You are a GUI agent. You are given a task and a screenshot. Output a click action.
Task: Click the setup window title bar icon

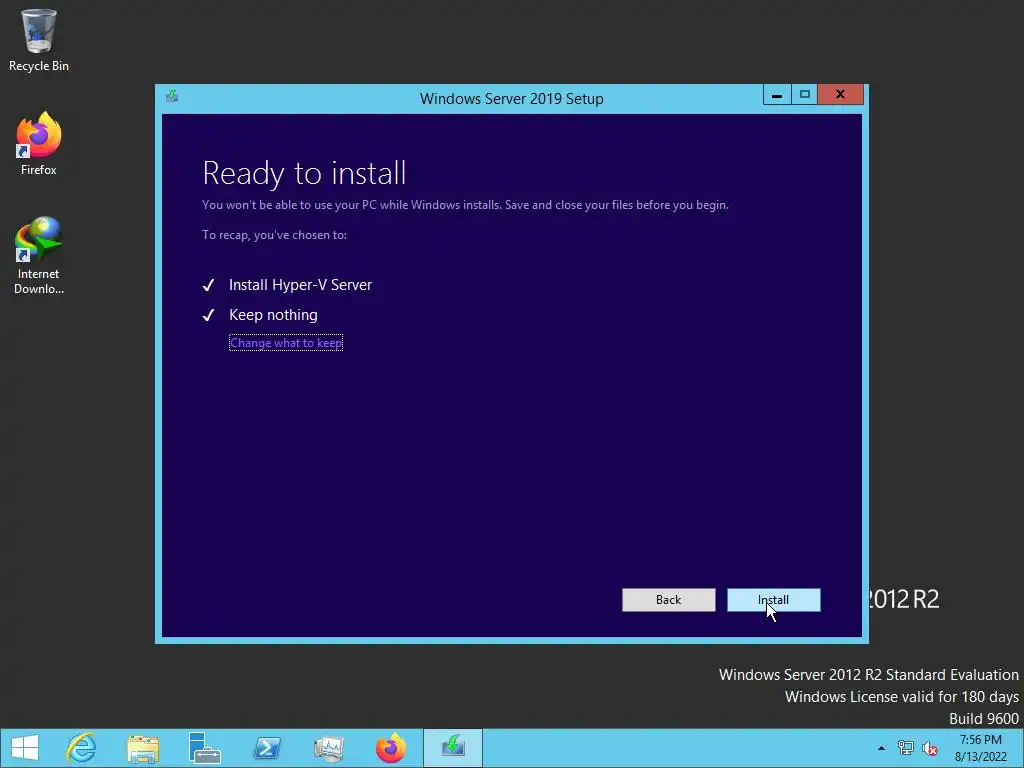(x=172, y=97)
